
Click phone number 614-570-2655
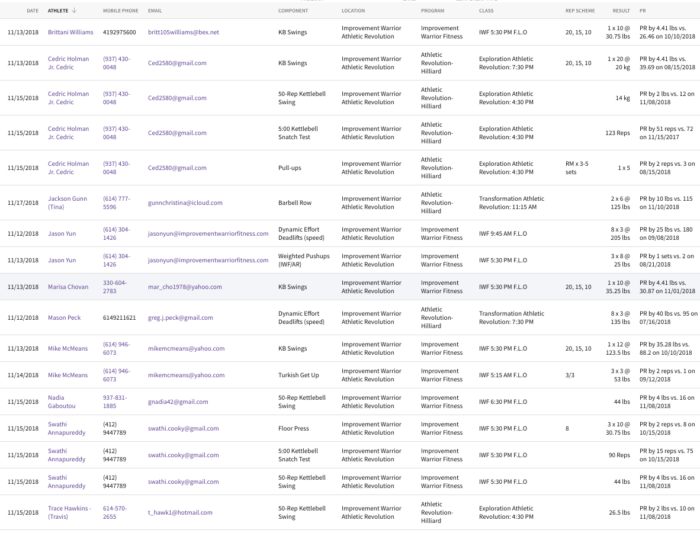coord(115,512)
